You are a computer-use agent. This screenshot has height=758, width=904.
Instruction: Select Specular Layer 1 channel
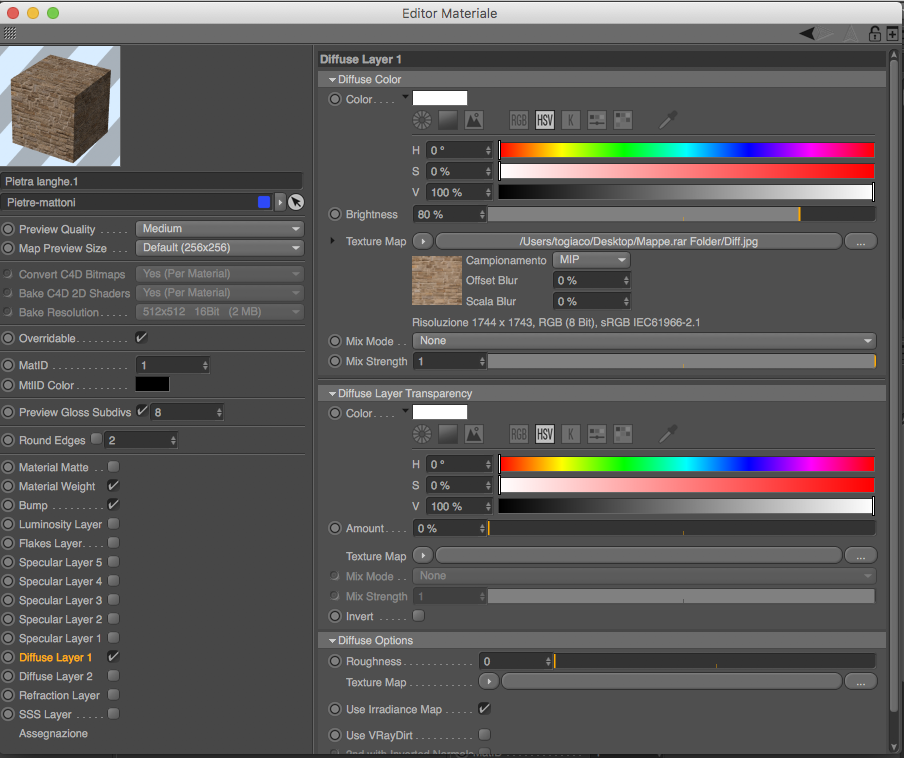click(60, 638)
